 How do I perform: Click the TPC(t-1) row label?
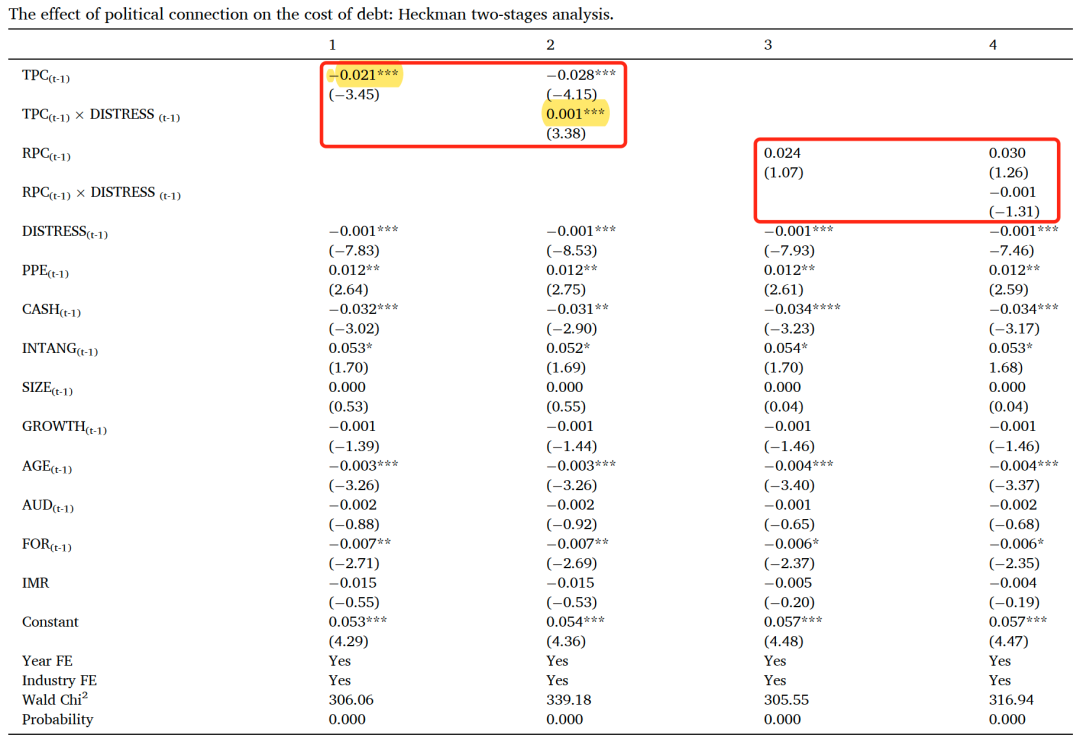pos(45,76)
